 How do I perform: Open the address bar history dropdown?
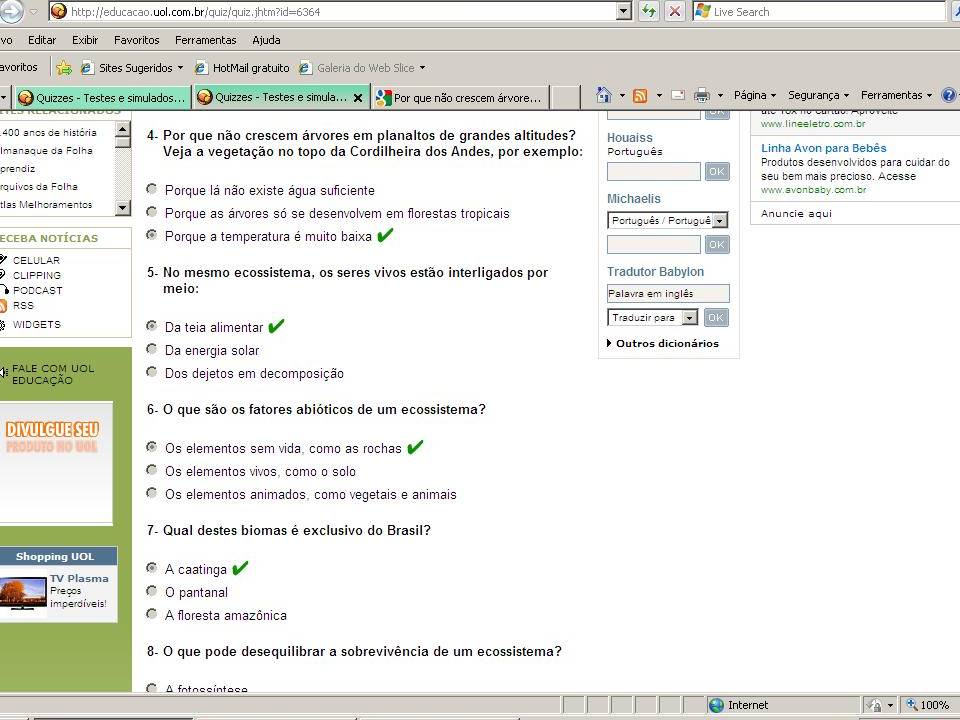click(623, 11)
